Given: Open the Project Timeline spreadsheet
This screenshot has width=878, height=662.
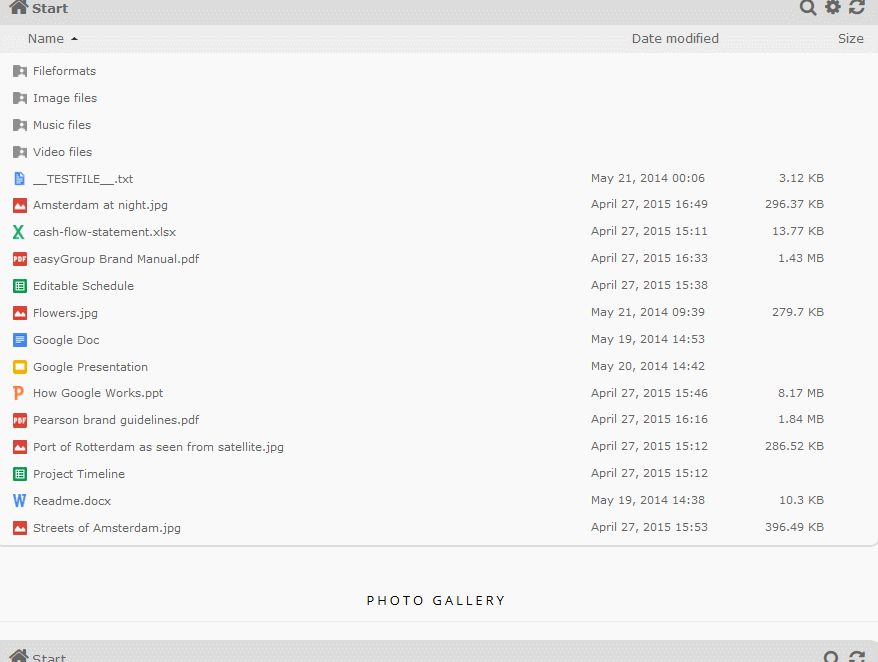Looking at the screenshot, I should pyautogui.click(x=79, y=474).
